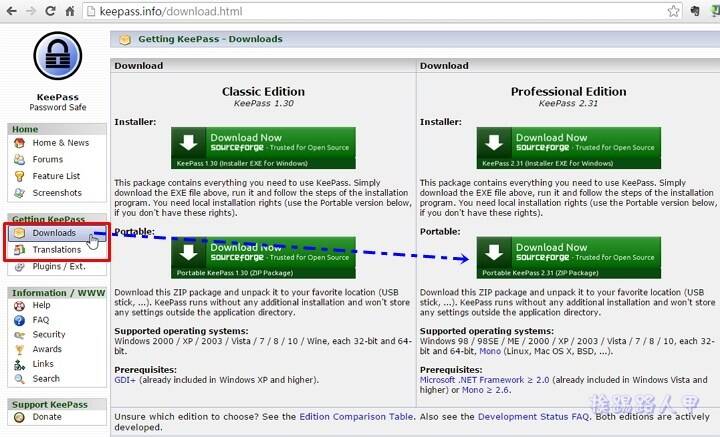Open the Links page link
This screenshot has height=437, width=720.
point(43,364)
